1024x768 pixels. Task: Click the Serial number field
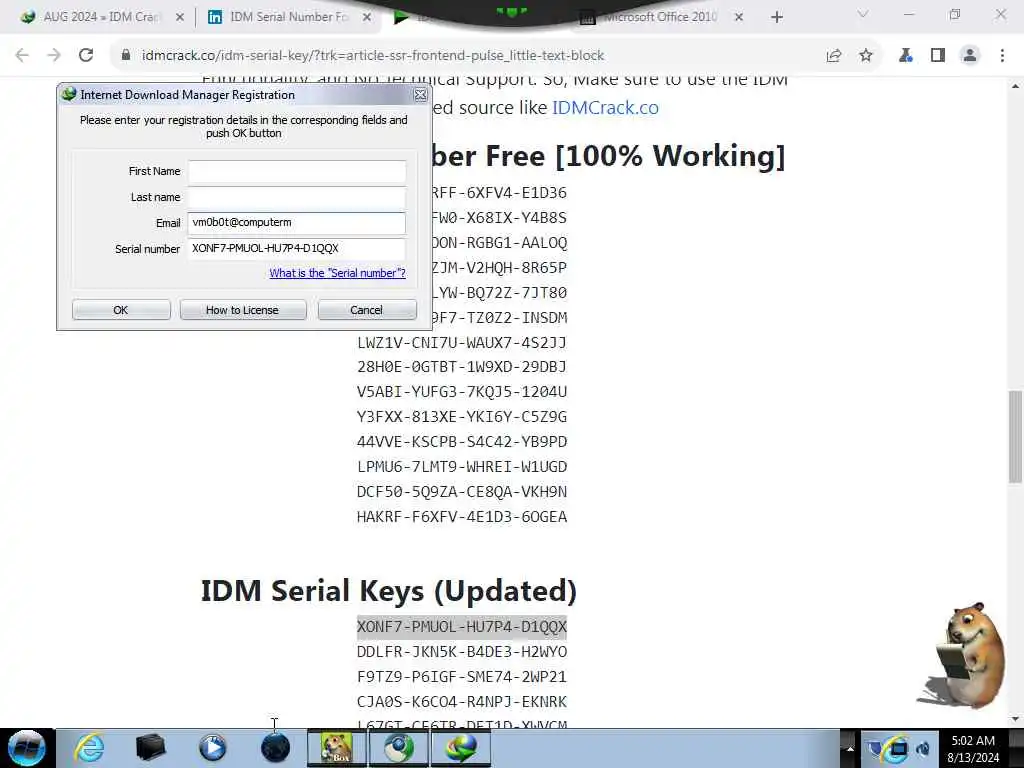pos(297,248)
